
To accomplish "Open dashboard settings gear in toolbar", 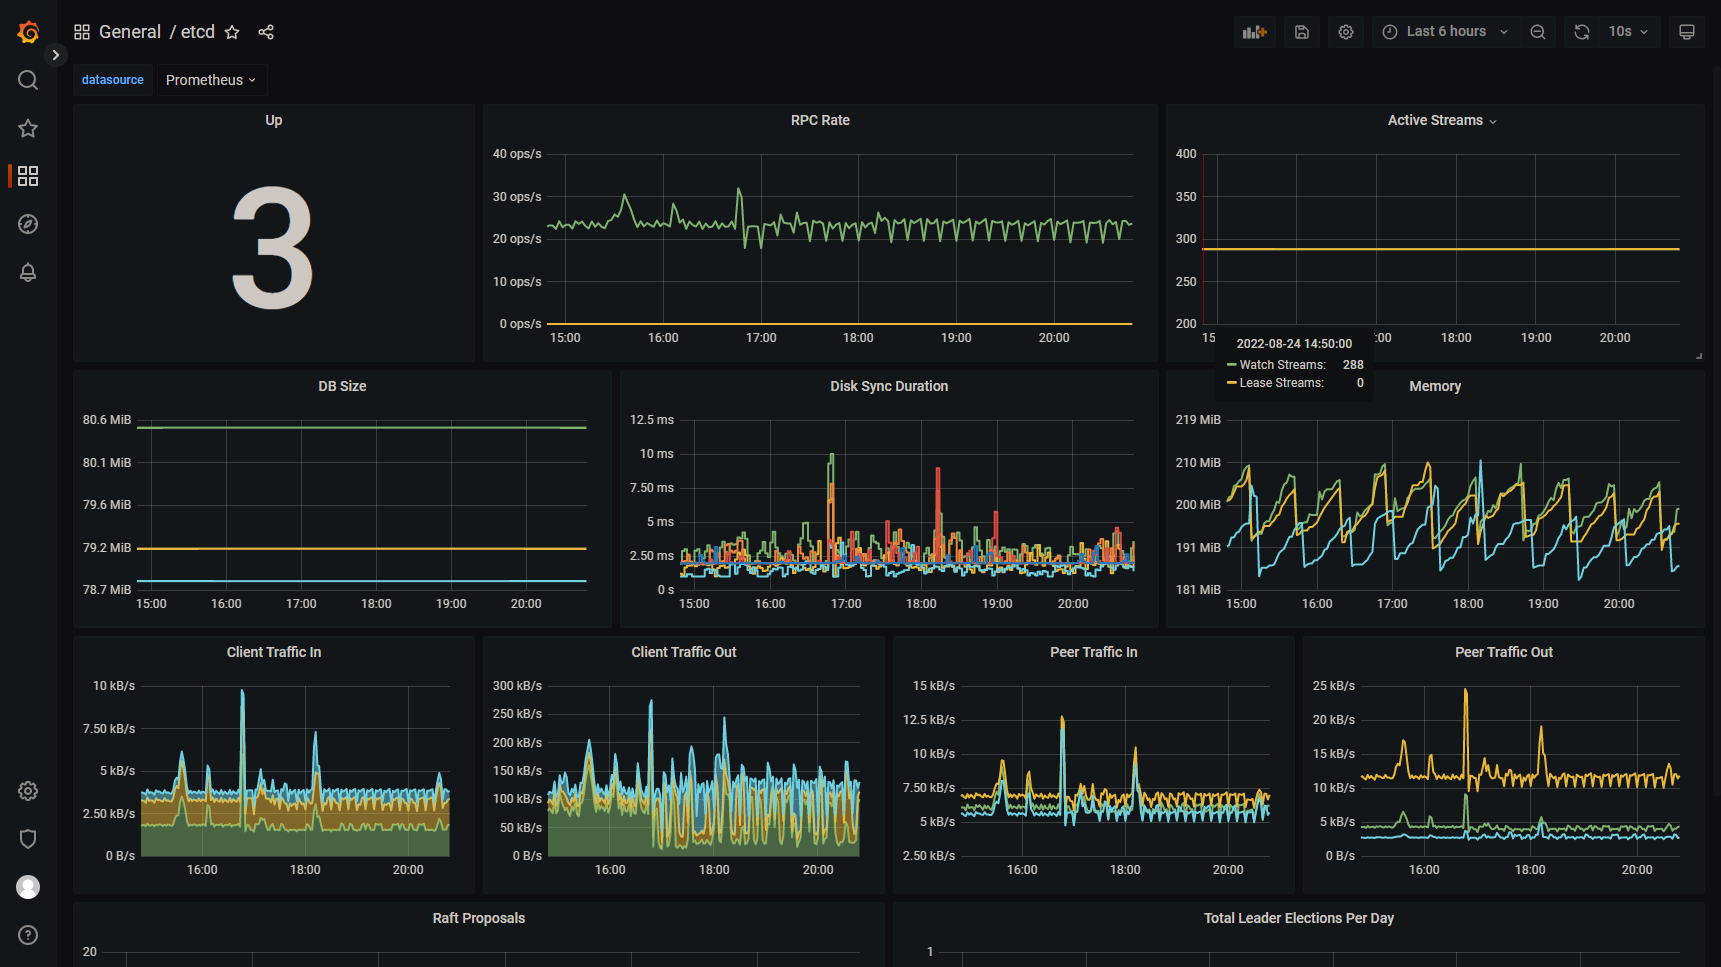I will pyautogui.click(x=1346, y=32).
